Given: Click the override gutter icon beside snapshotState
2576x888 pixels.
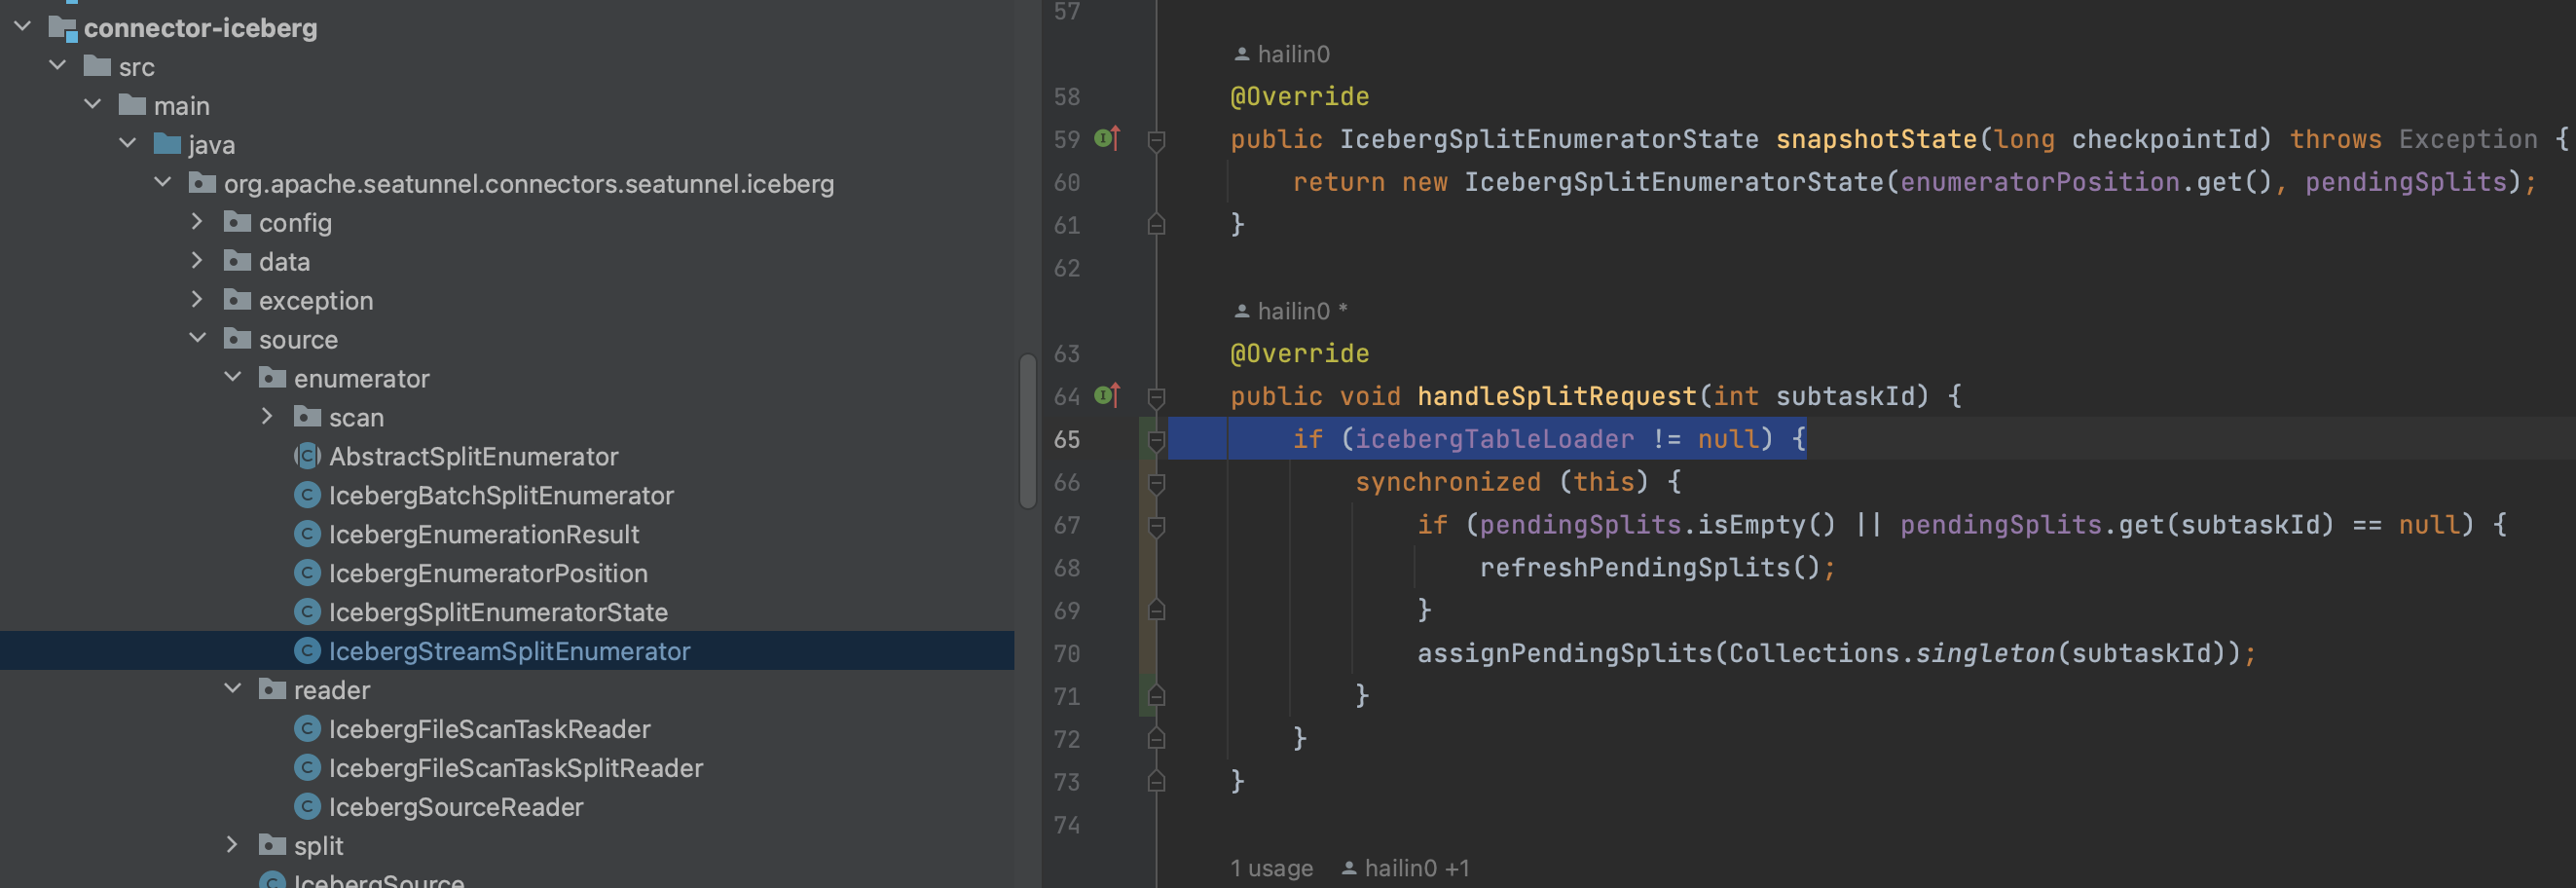Looking at the screenshot, I should (x=1103, y=139).
